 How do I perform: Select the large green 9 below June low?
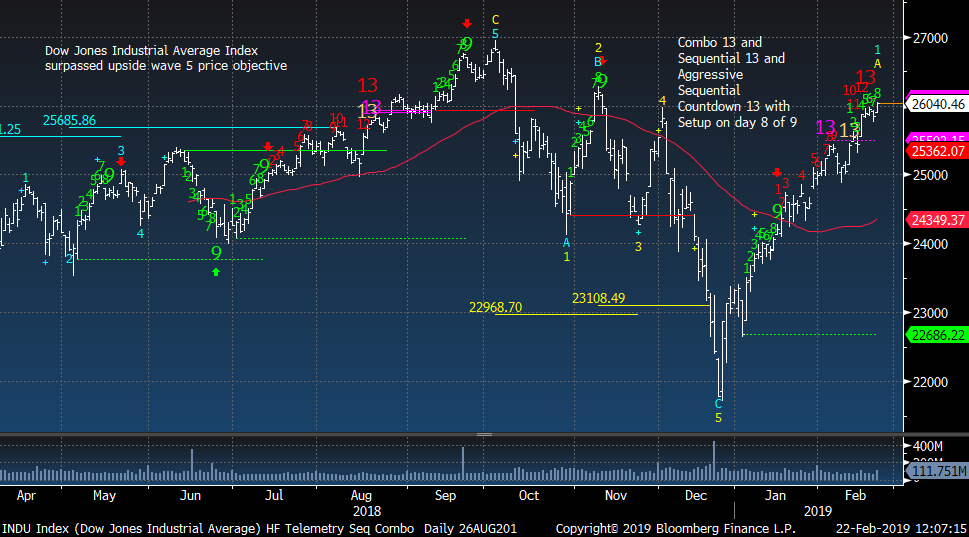216,252
